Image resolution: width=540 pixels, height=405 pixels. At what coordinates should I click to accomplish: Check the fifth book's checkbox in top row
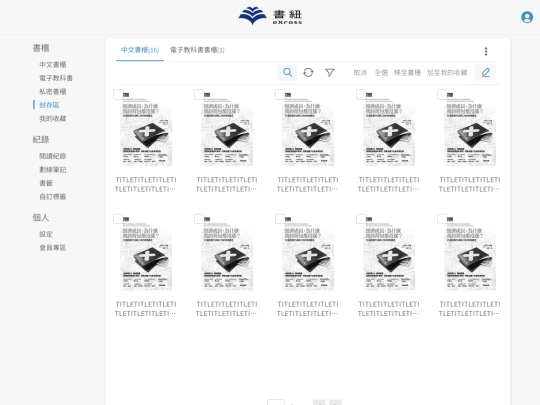442,94
